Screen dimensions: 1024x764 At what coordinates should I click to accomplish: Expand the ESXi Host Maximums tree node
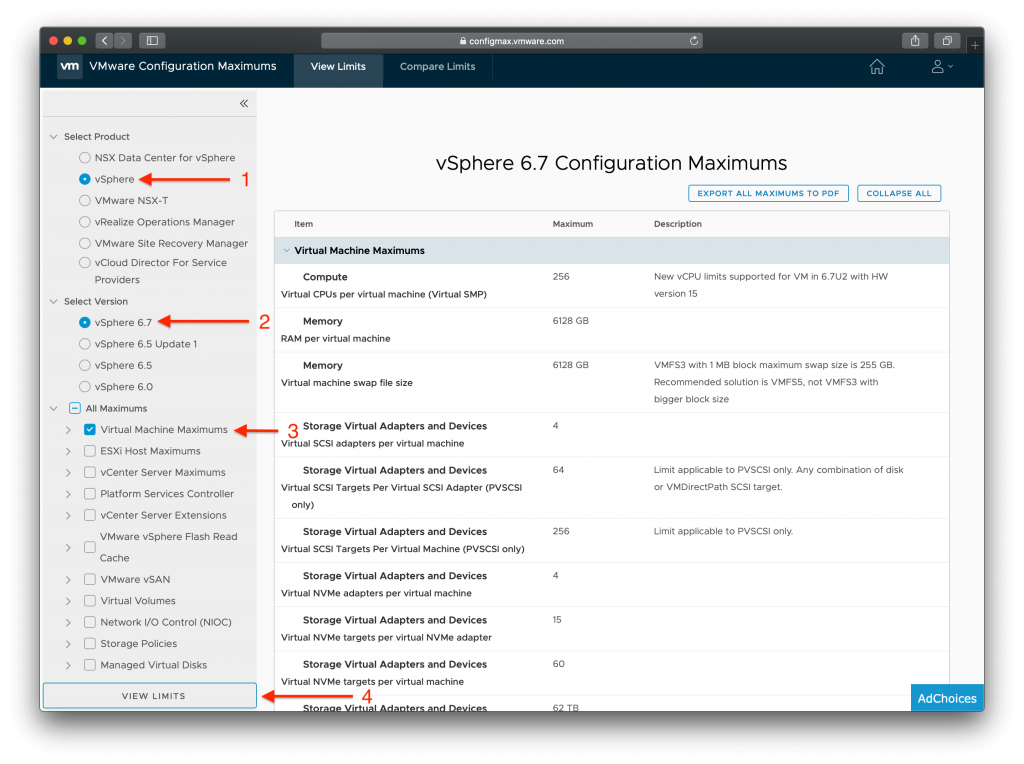68,451
